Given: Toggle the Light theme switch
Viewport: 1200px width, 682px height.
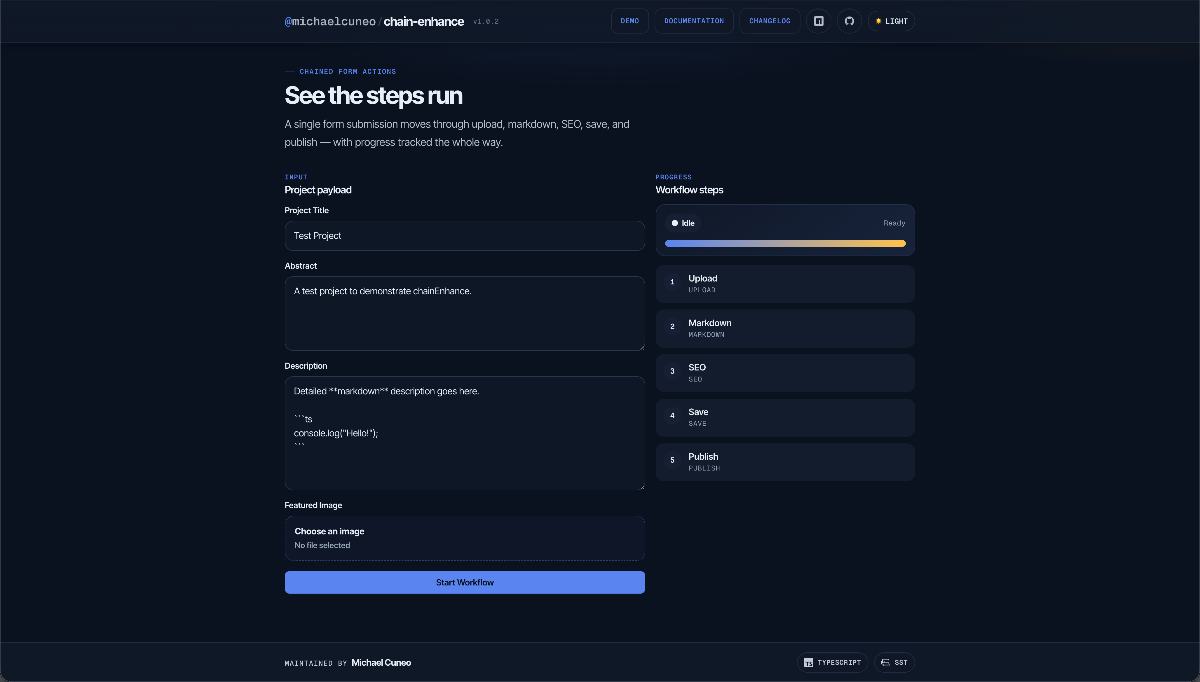Looking at the screenshot, I should [x=891, y=21].
